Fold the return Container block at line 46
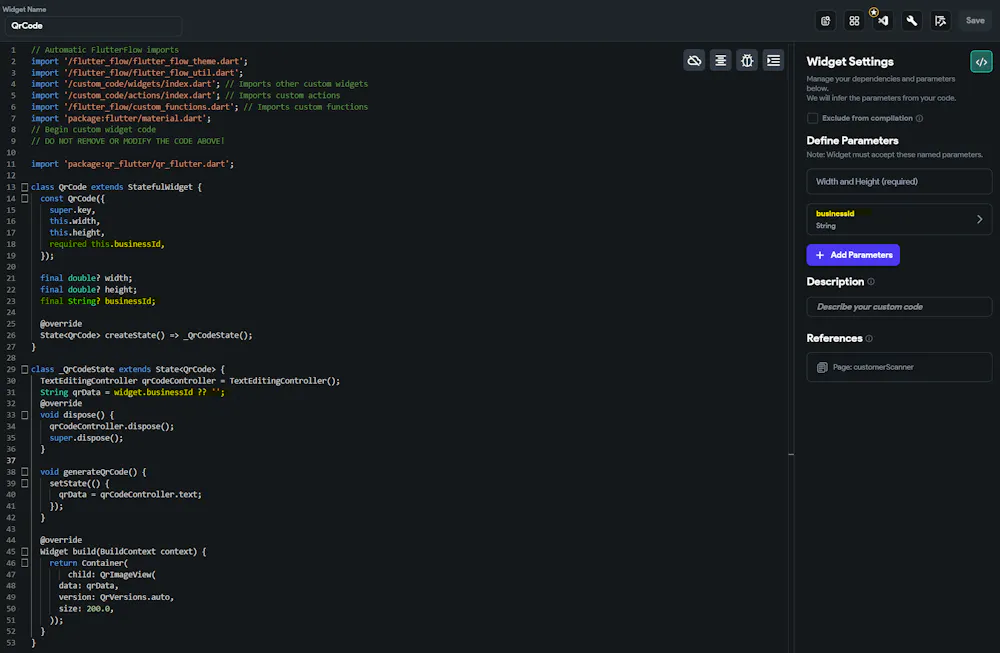The image size is (1000, 653). pos(25,563)
